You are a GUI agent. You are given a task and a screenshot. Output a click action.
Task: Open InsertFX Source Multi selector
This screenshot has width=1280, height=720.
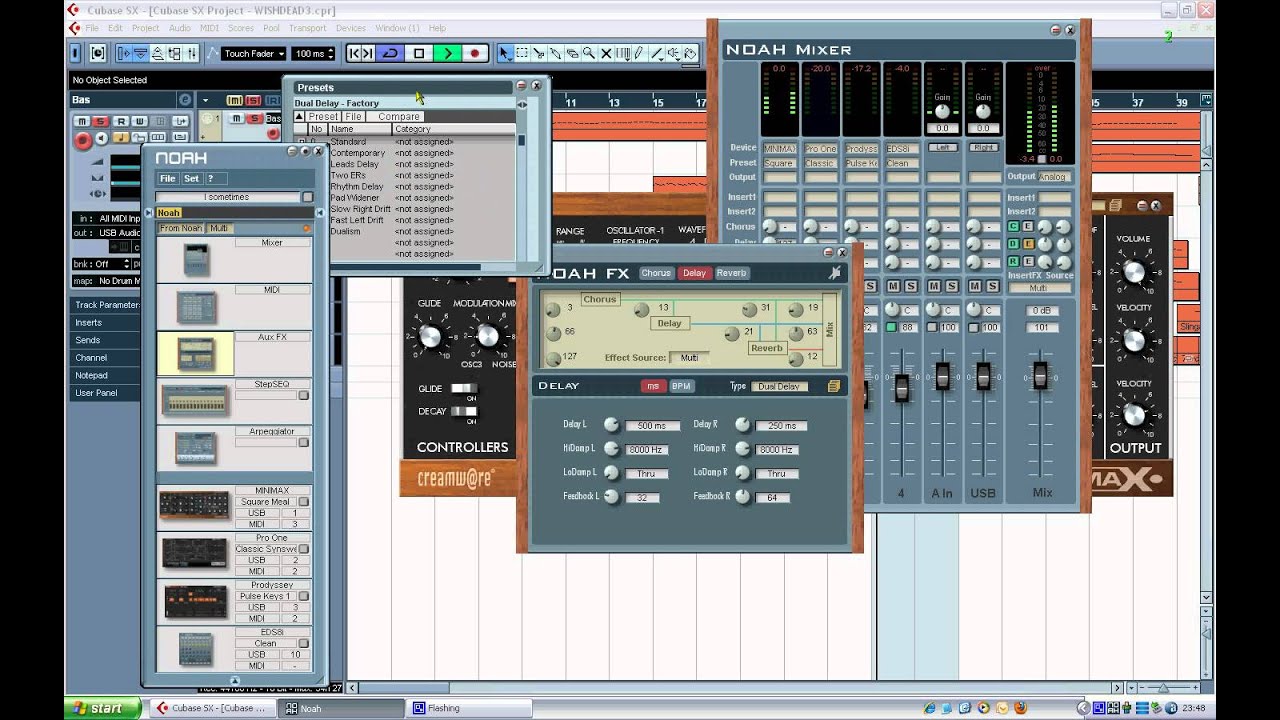click(1040, 288)
